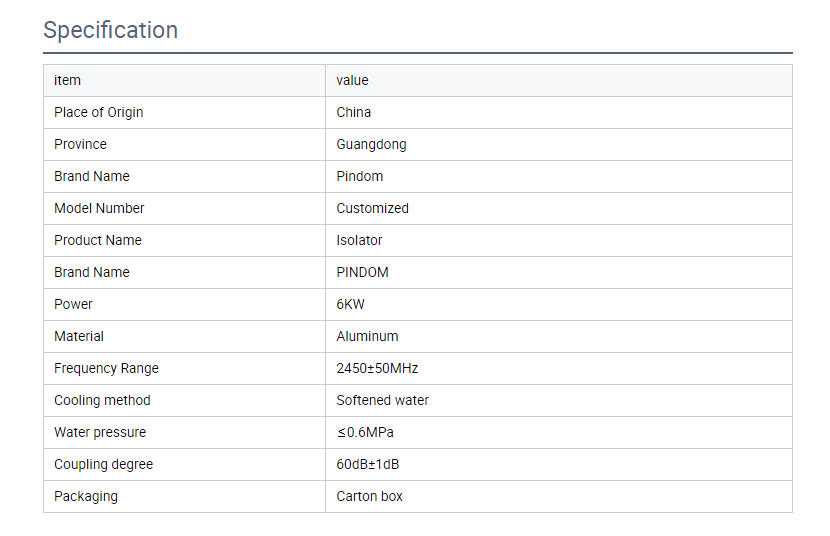Click the Specification heading
830x536 pixels.
click(x=110, y=30)
